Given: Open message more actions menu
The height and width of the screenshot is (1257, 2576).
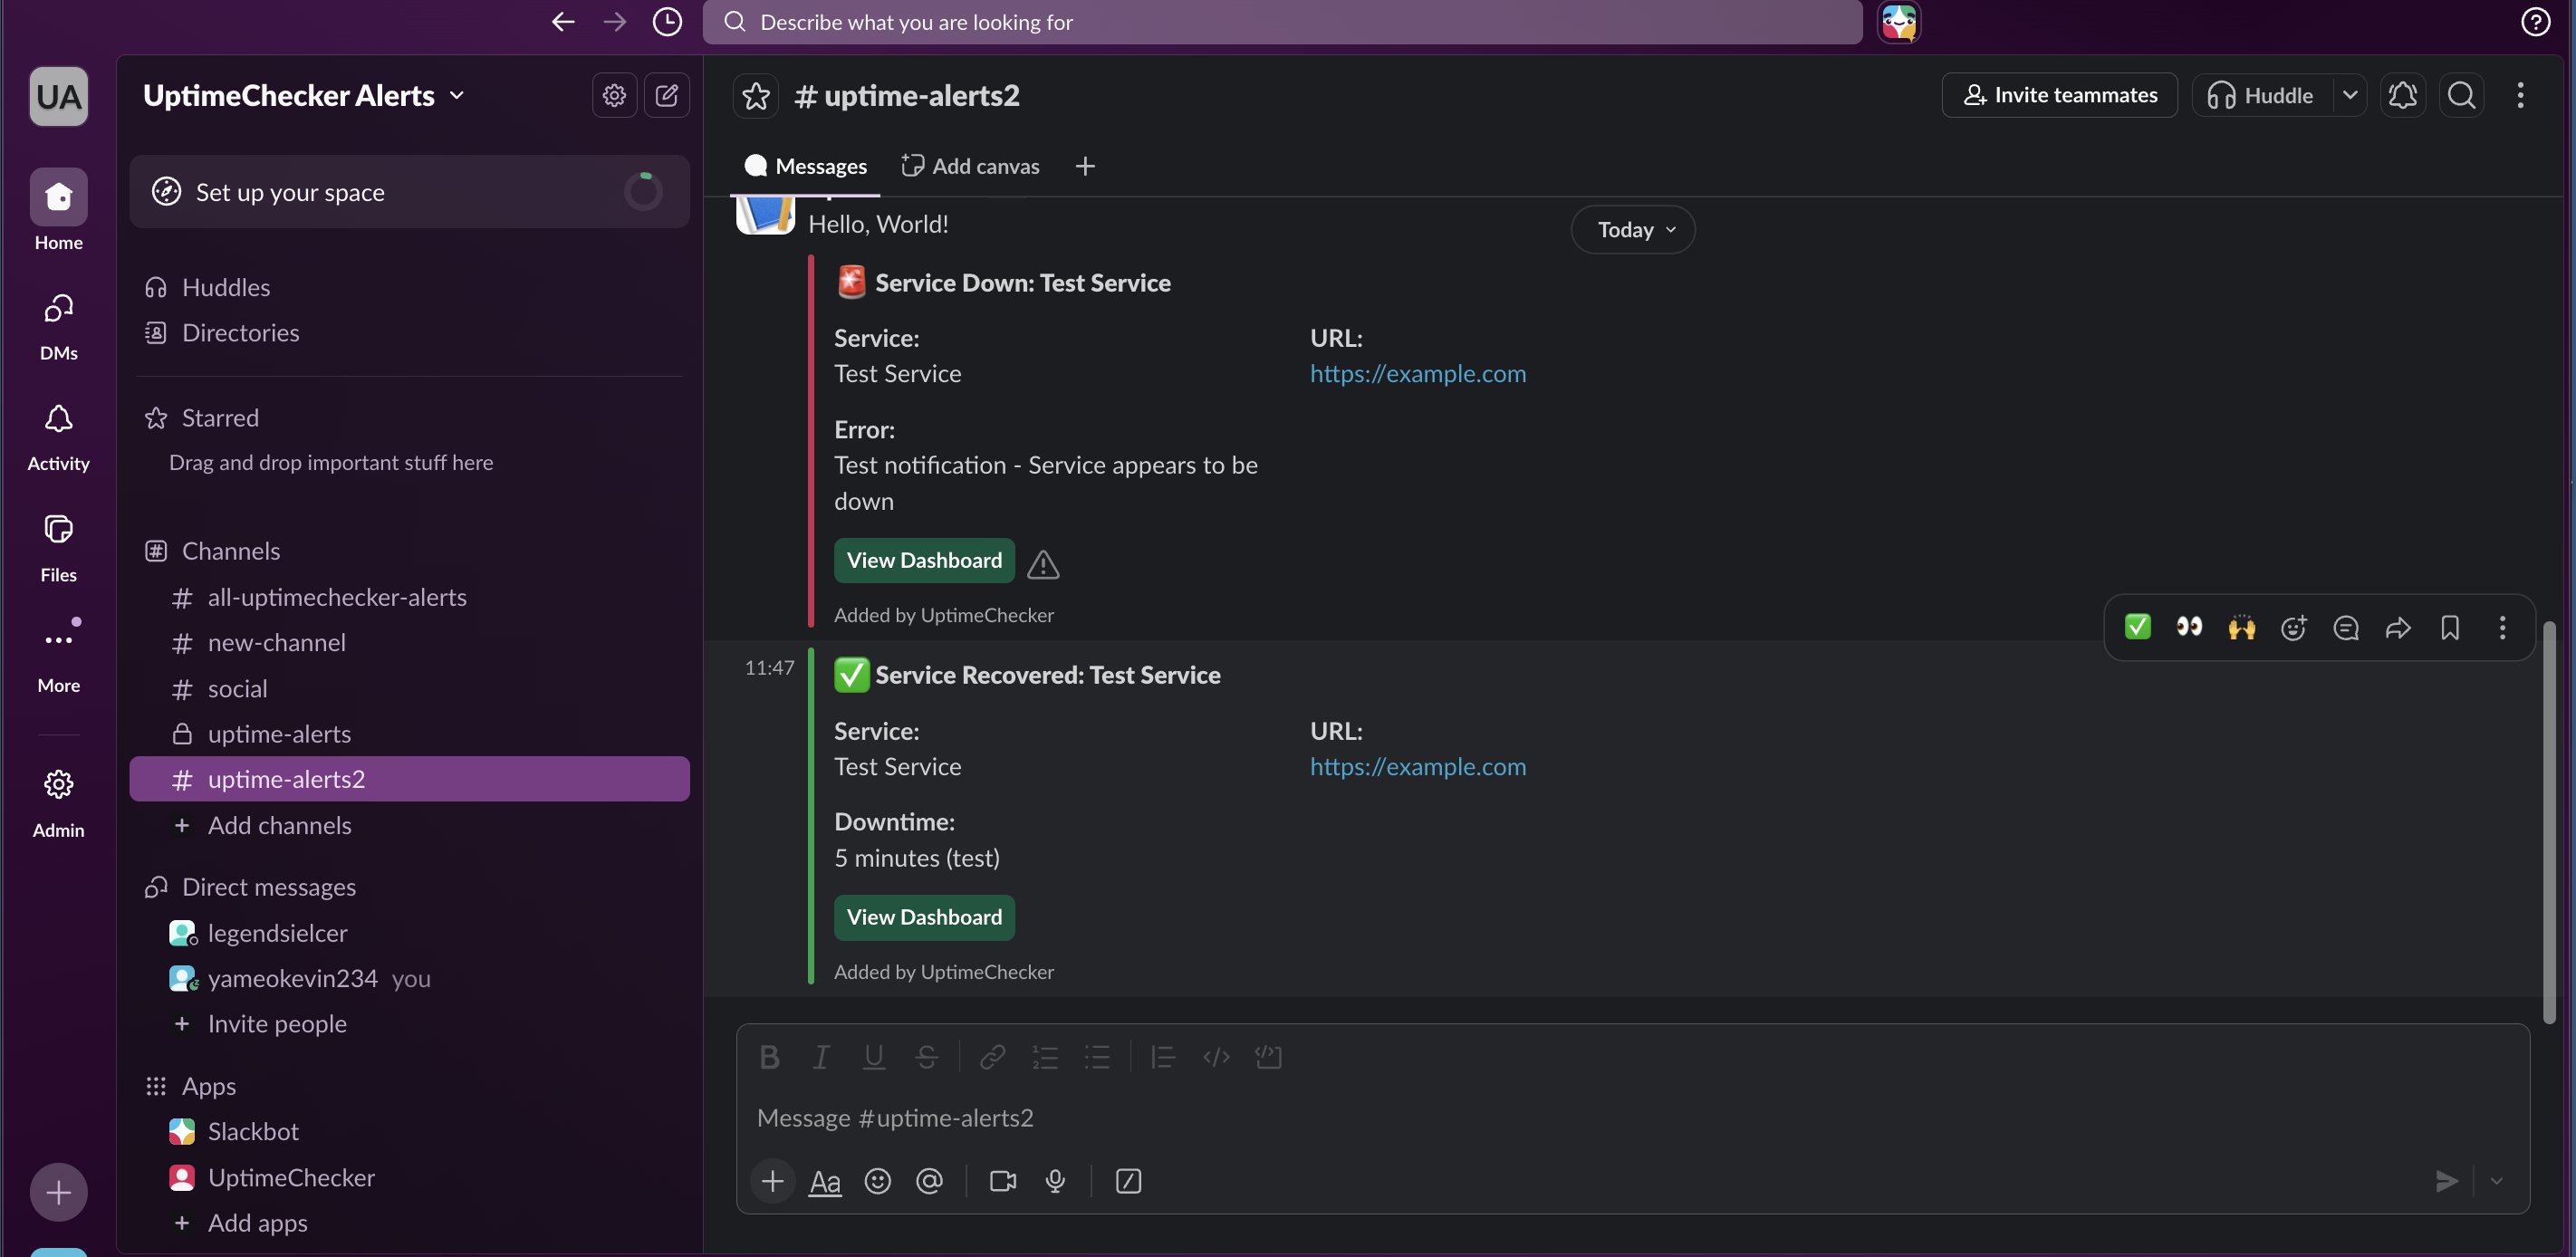Looking at the screenshot, I should click(2502, 627).
